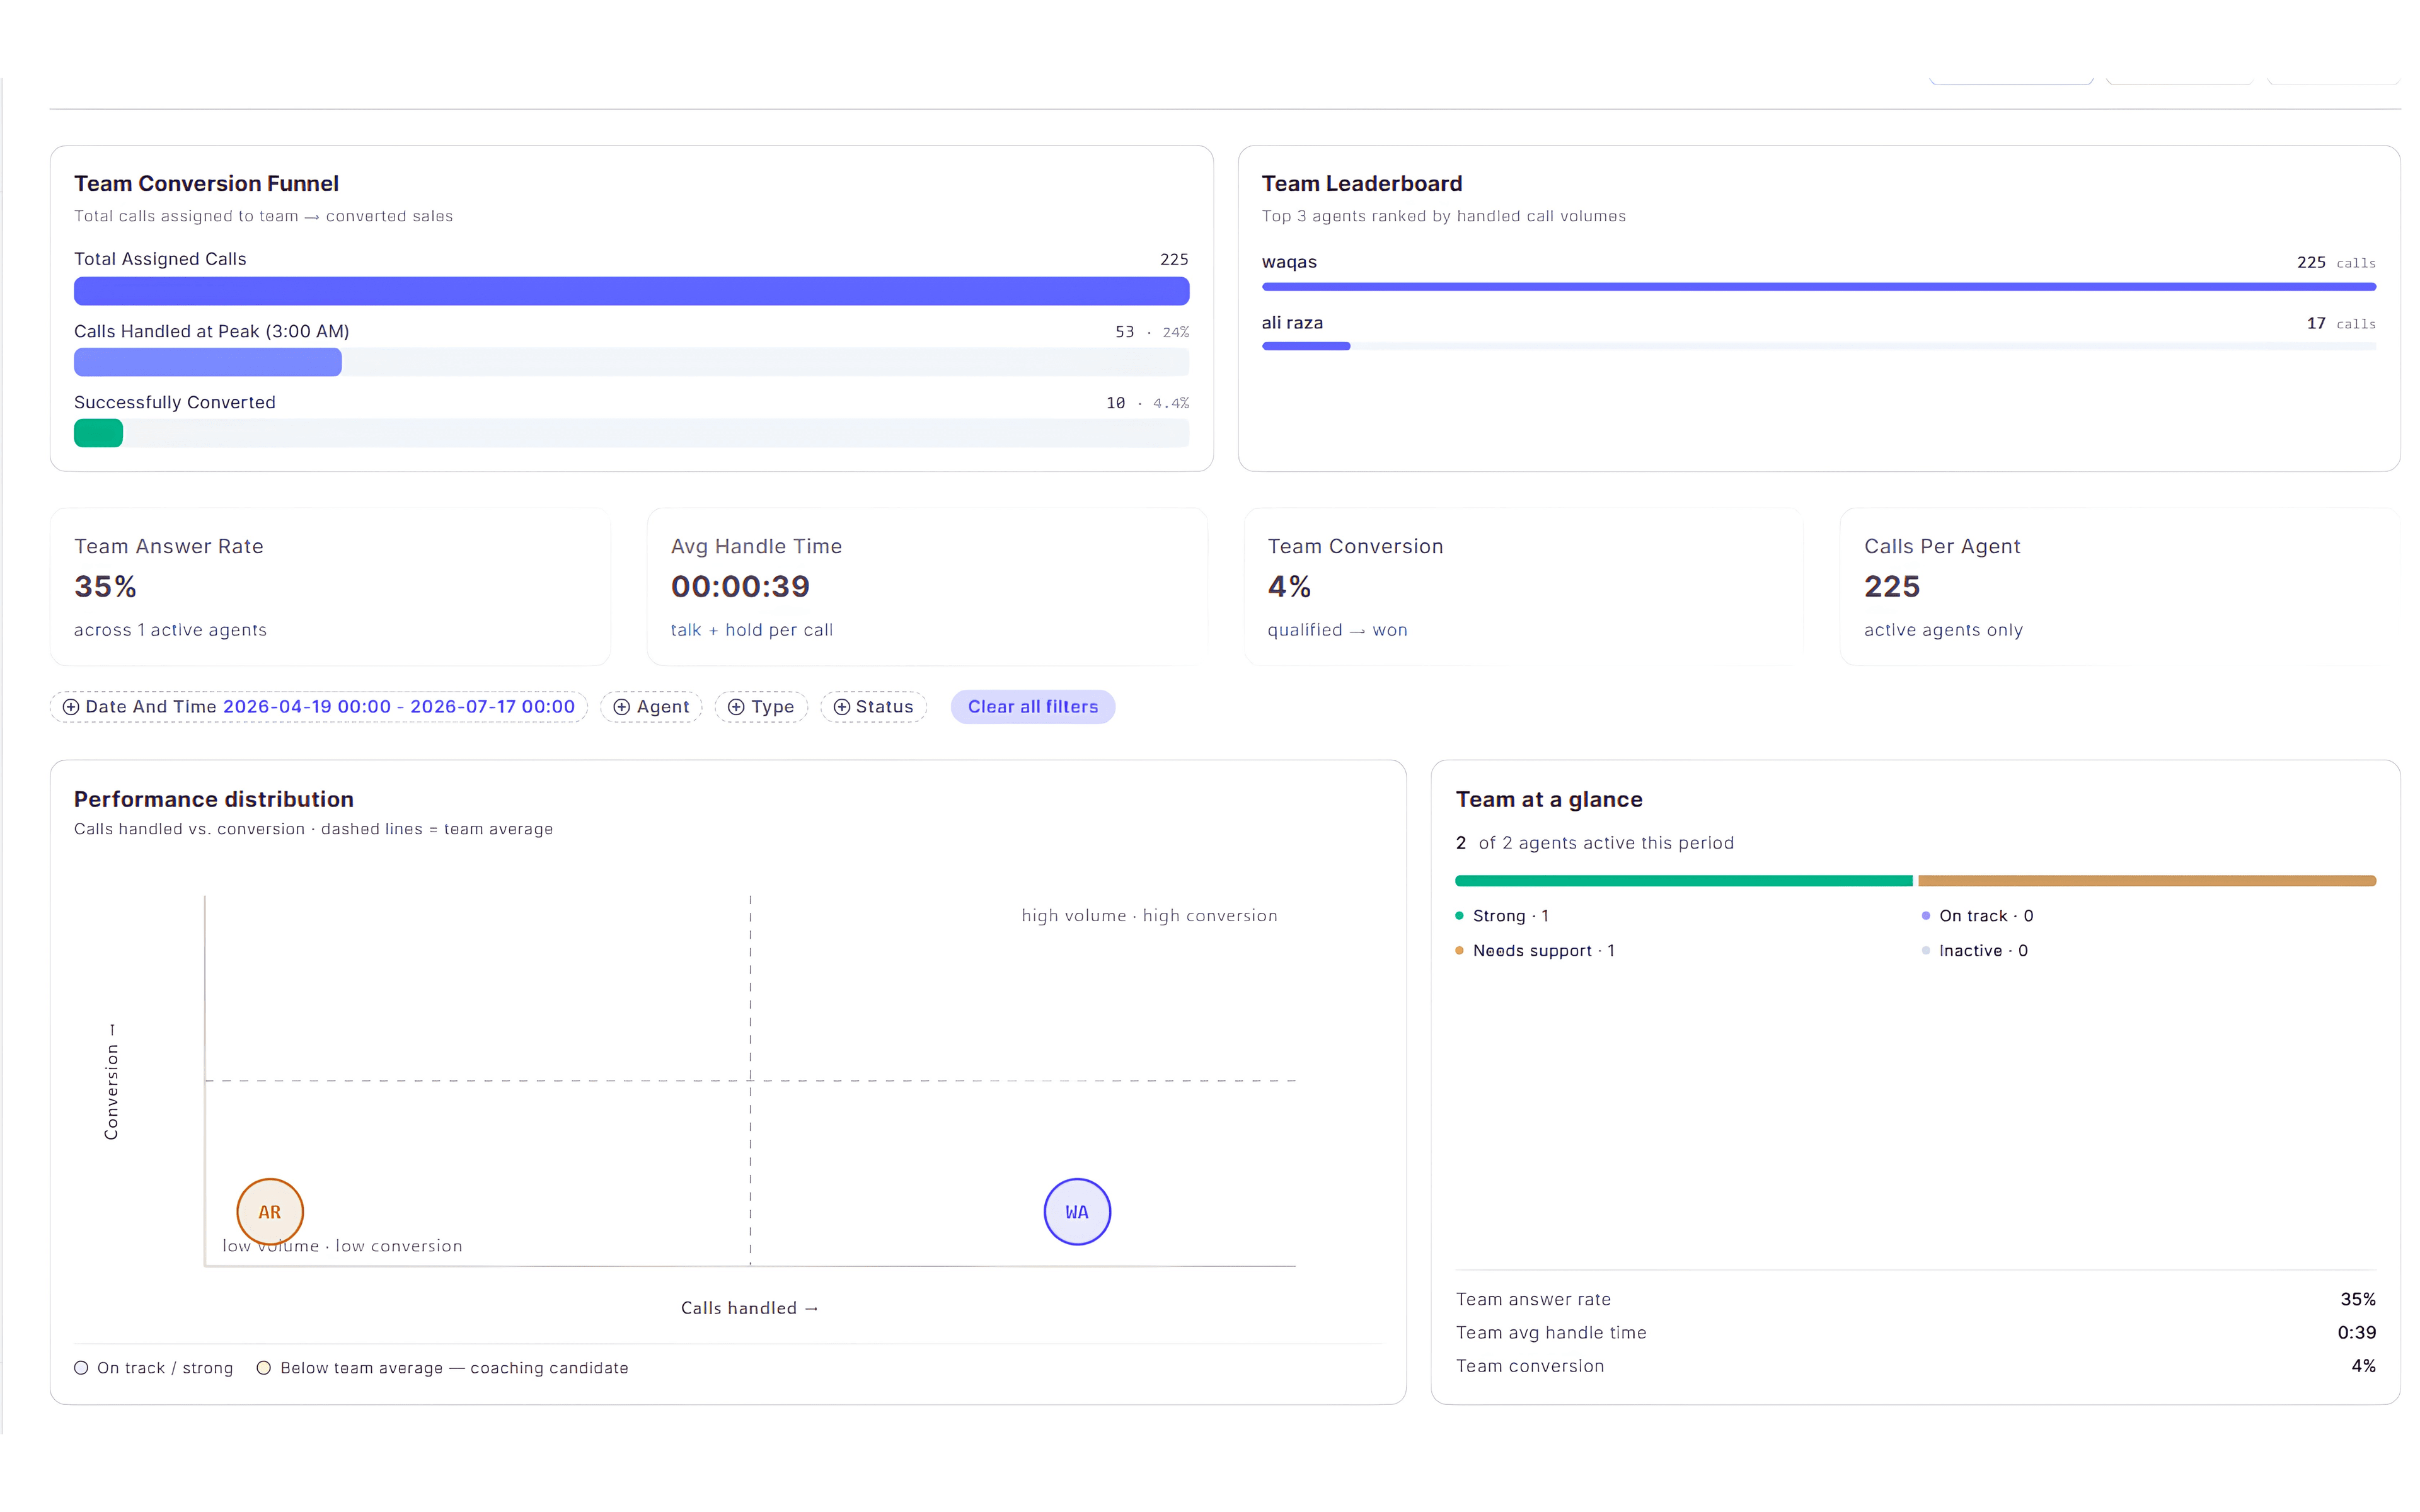Screen dimensions: 2420x1512
Task: Click 'On track / strong' chart legend
Action: [x=154, y=1368]
